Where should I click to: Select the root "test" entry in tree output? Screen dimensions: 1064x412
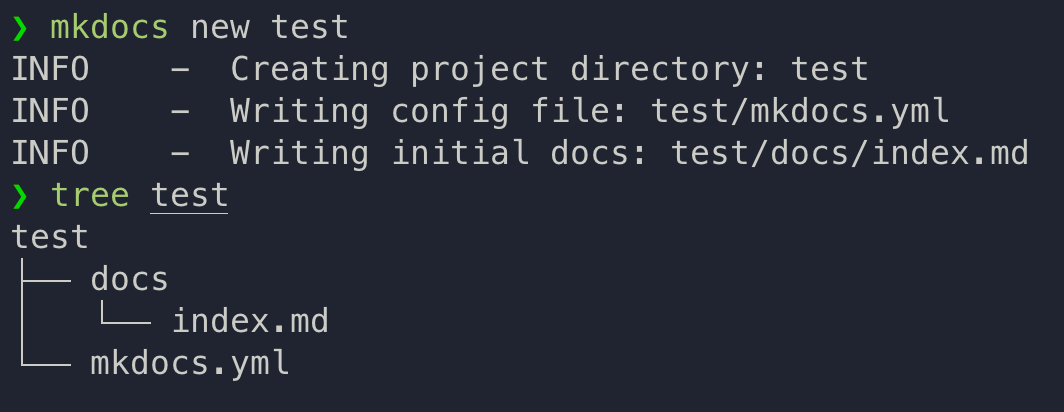pos(50,238)
